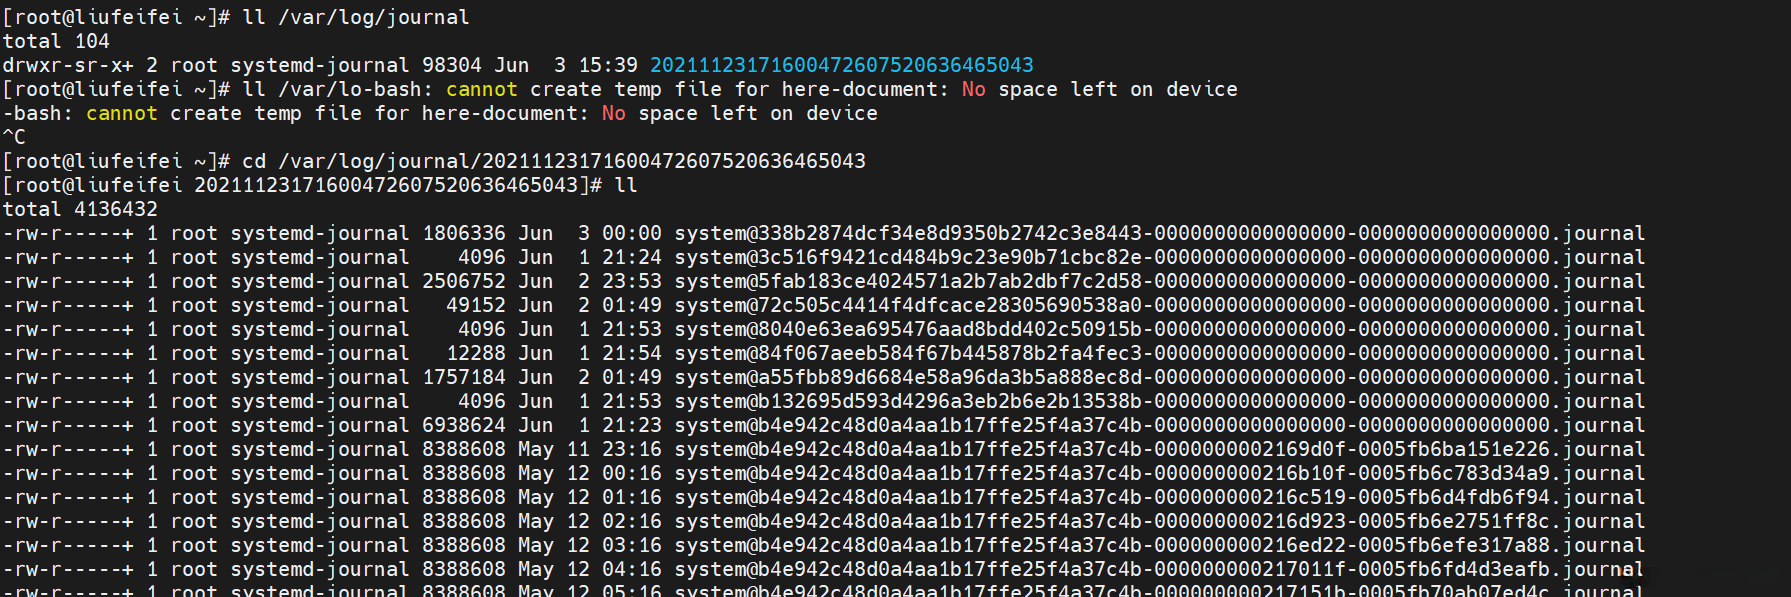The width and height of the screenshot is (1791, 597).
Task: Select journal file ending in 0005fb6c783d34a9
Action: pos(1158,473)
